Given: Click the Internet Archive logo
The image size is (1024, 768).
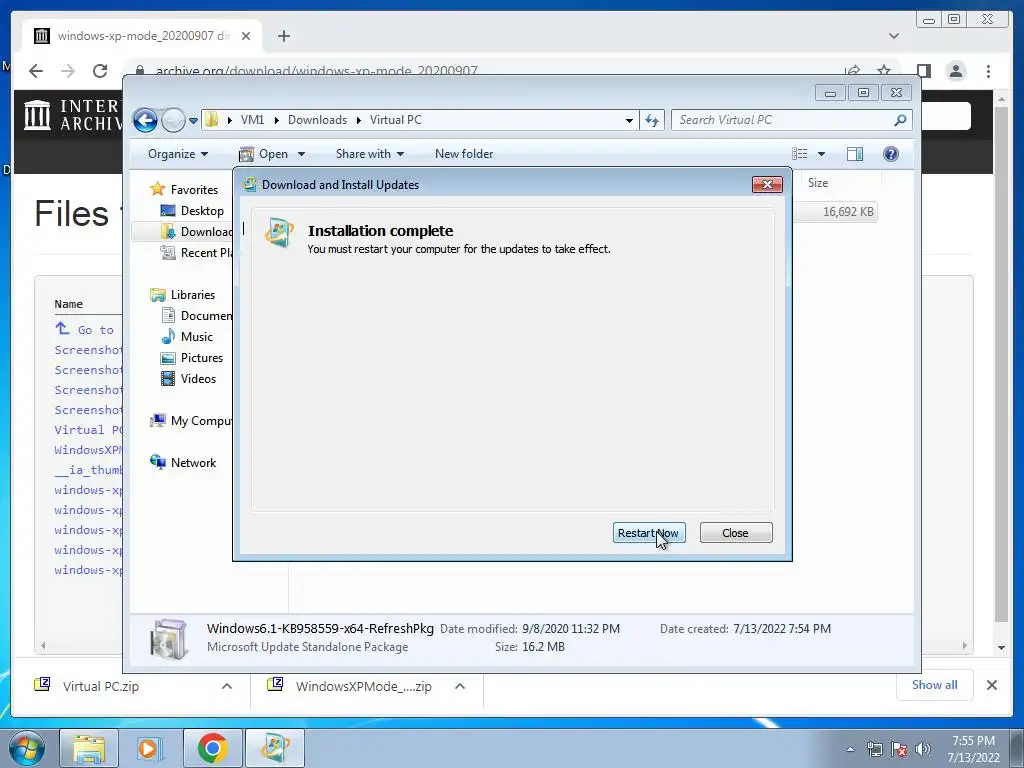Looking at the screenshot, I should 72,114.
